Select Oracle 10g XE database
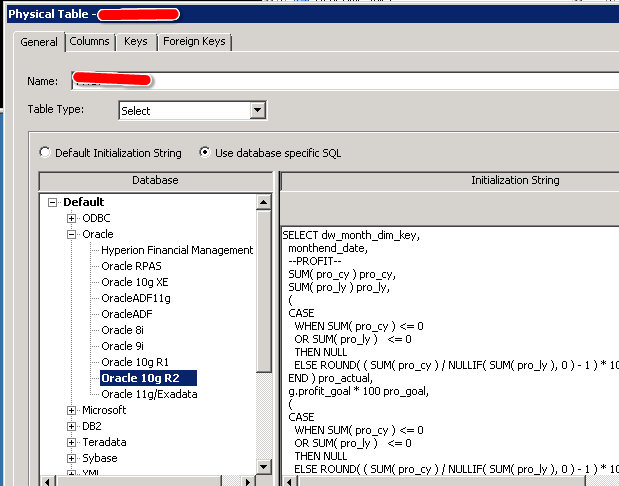 tap(135, 282)
